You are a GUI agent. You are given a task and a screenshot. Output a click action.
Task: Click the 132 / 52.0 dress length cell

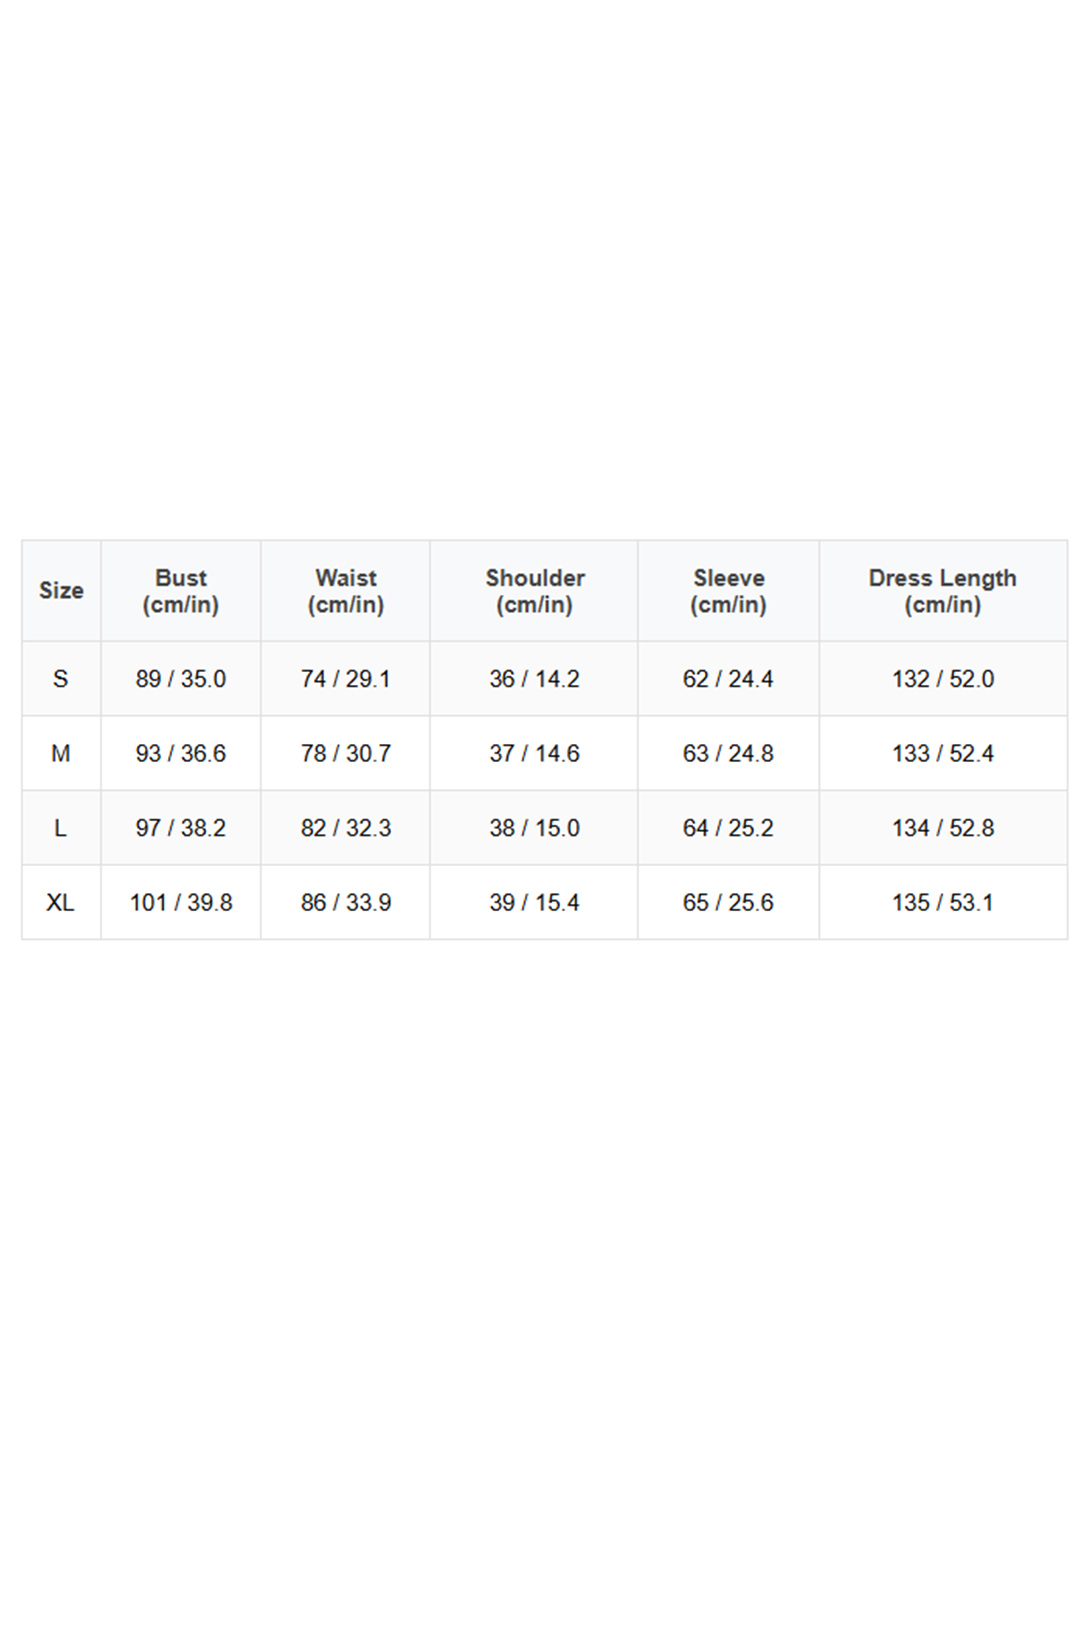[x=943, y=679]
